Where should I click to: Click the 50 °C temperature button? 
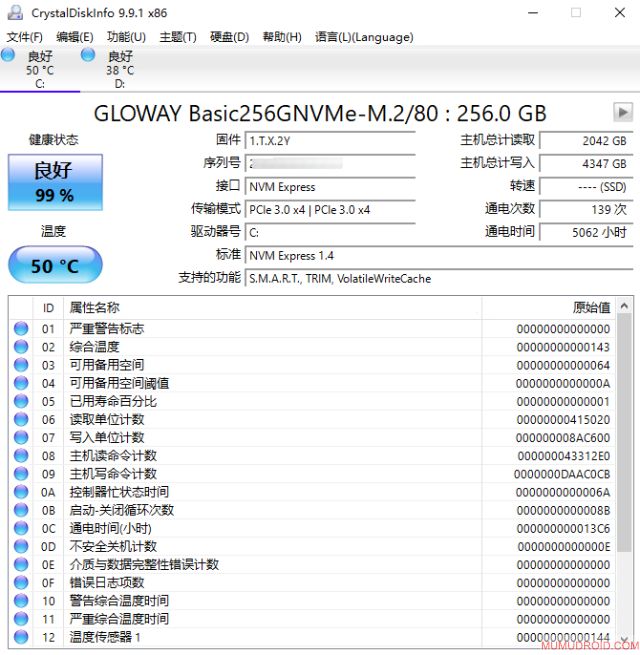coord(55,265)
